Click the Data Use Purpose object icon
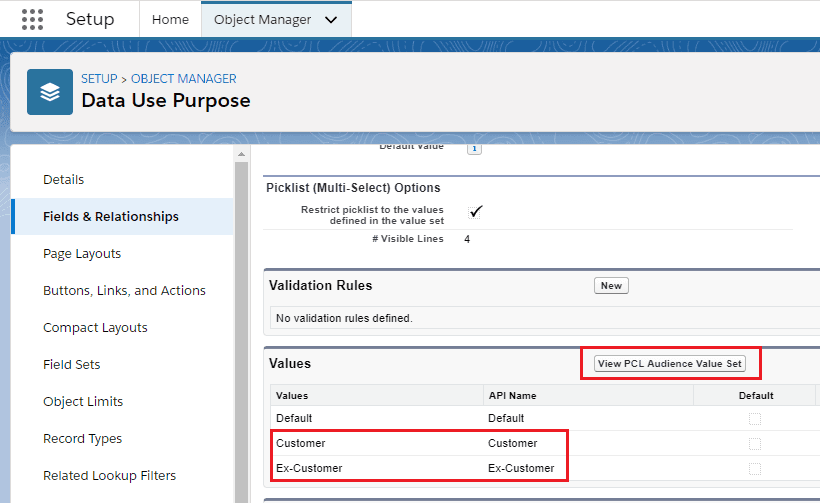 50,92
